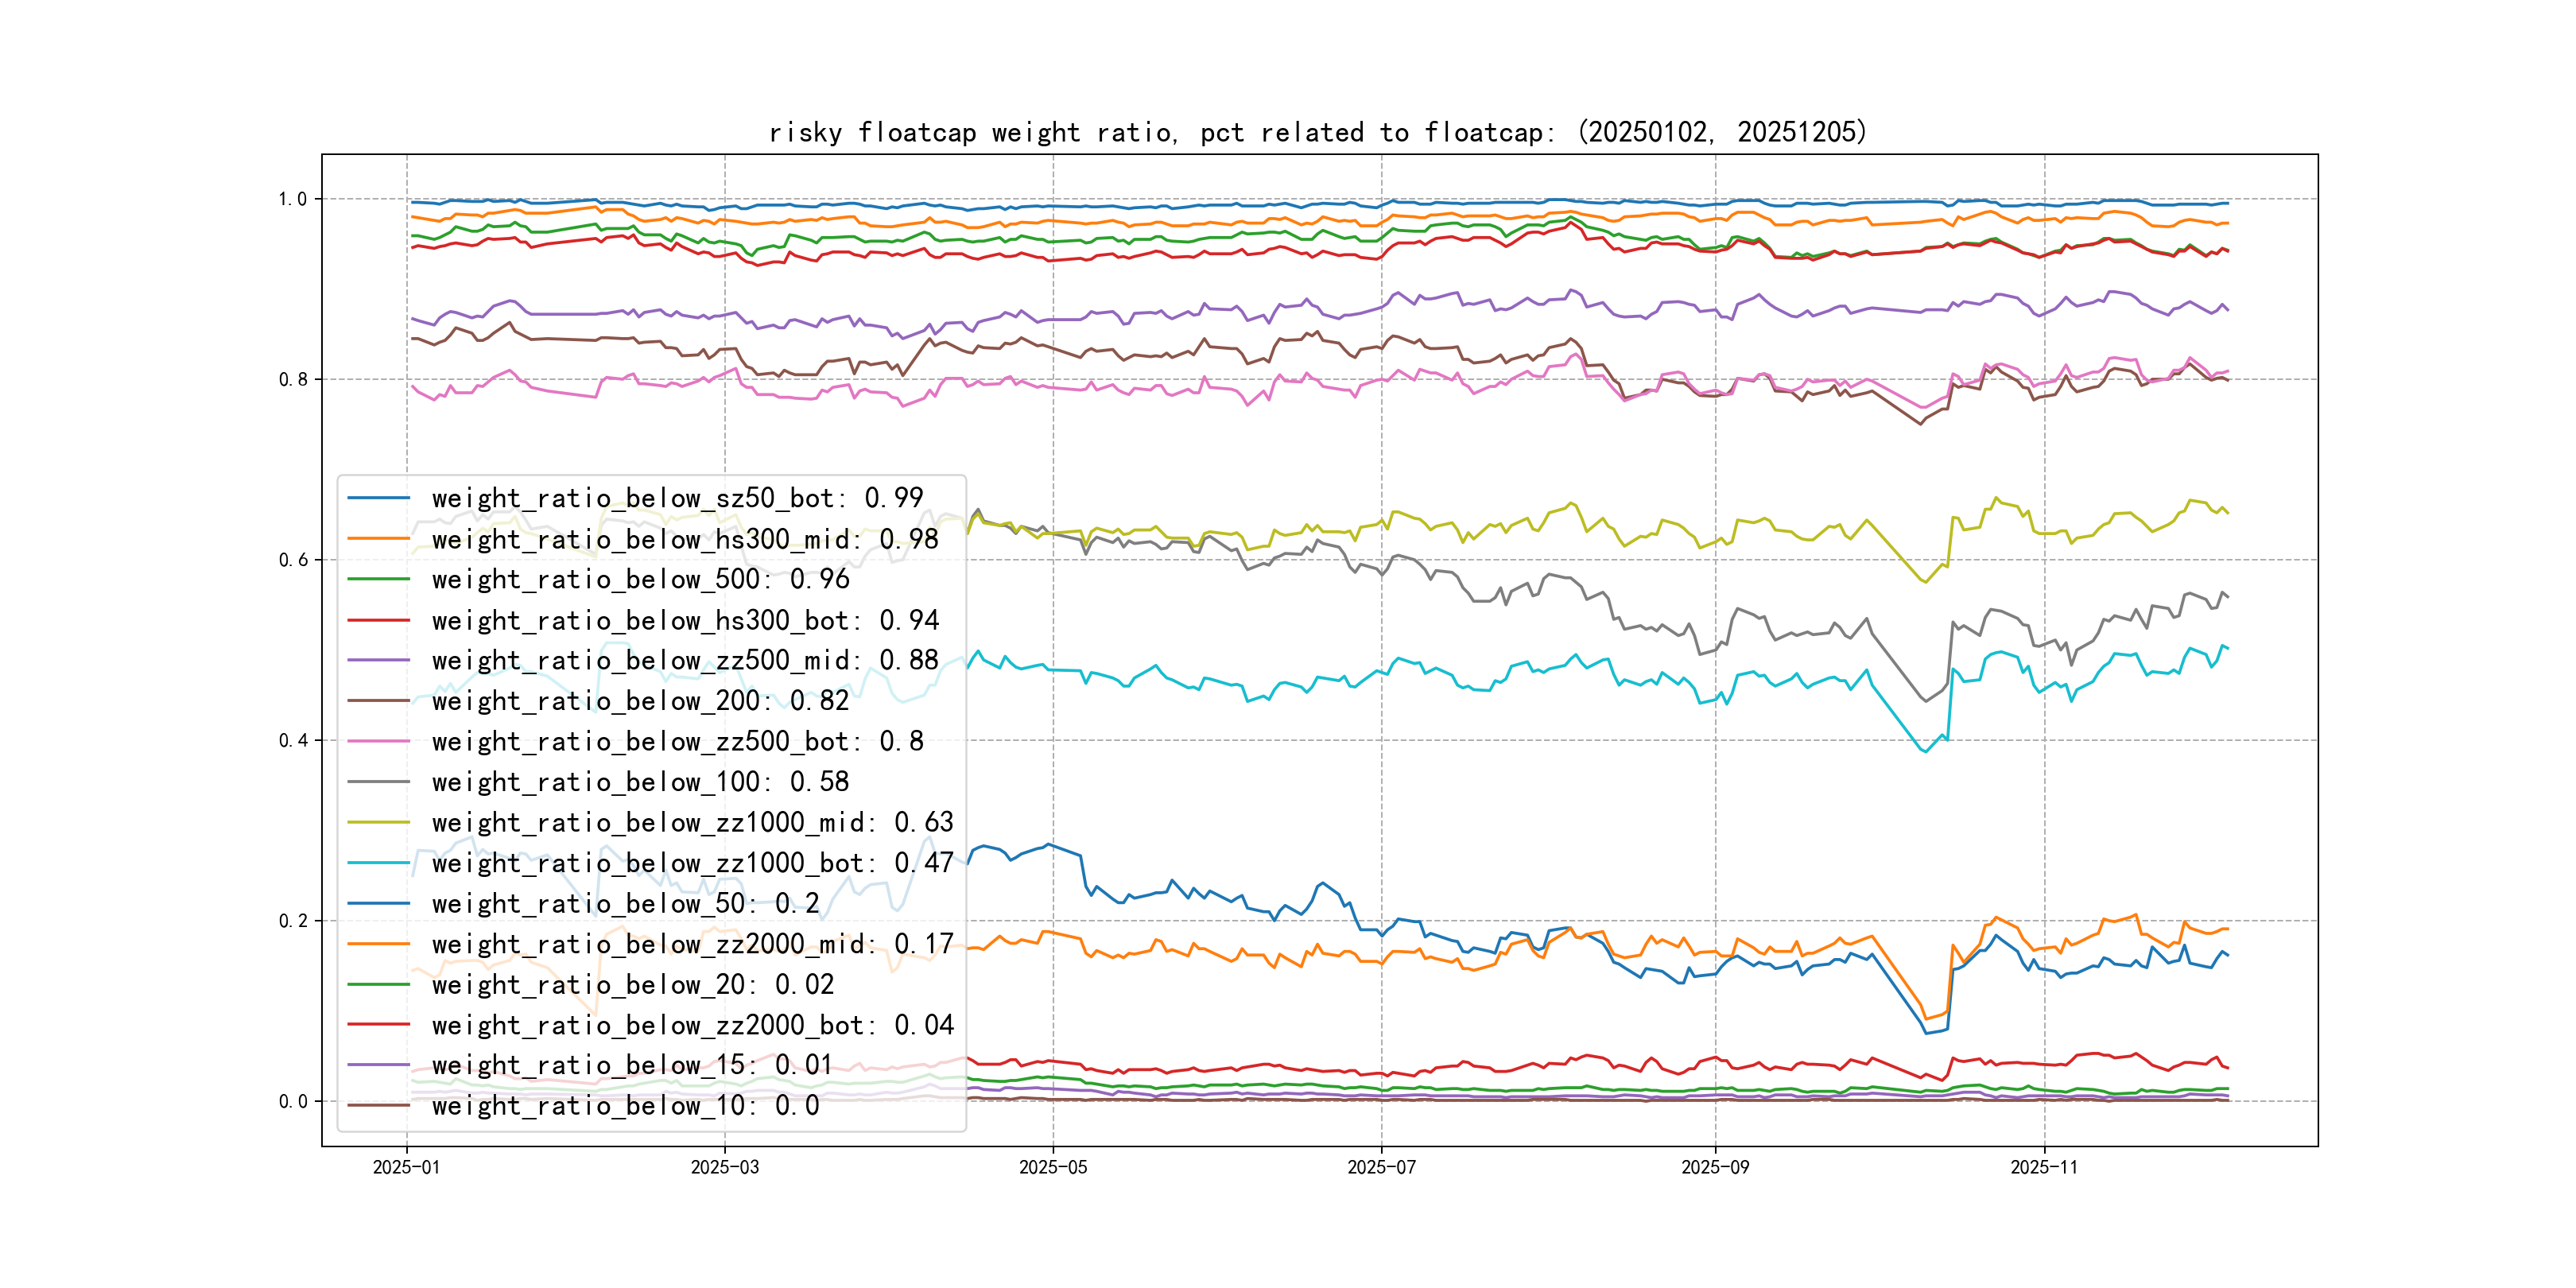Click weight_ratio_below_200 legend label
Screen dimensions: 2576x1288
coord(640,701)
